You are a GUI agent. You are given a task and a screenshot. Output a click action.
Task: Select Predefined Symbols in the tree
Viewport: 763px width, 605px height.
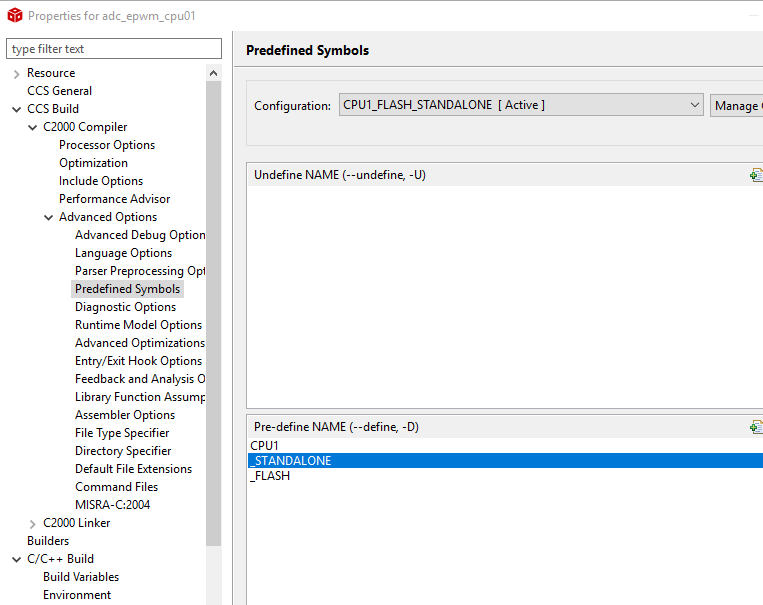[127, 289]
